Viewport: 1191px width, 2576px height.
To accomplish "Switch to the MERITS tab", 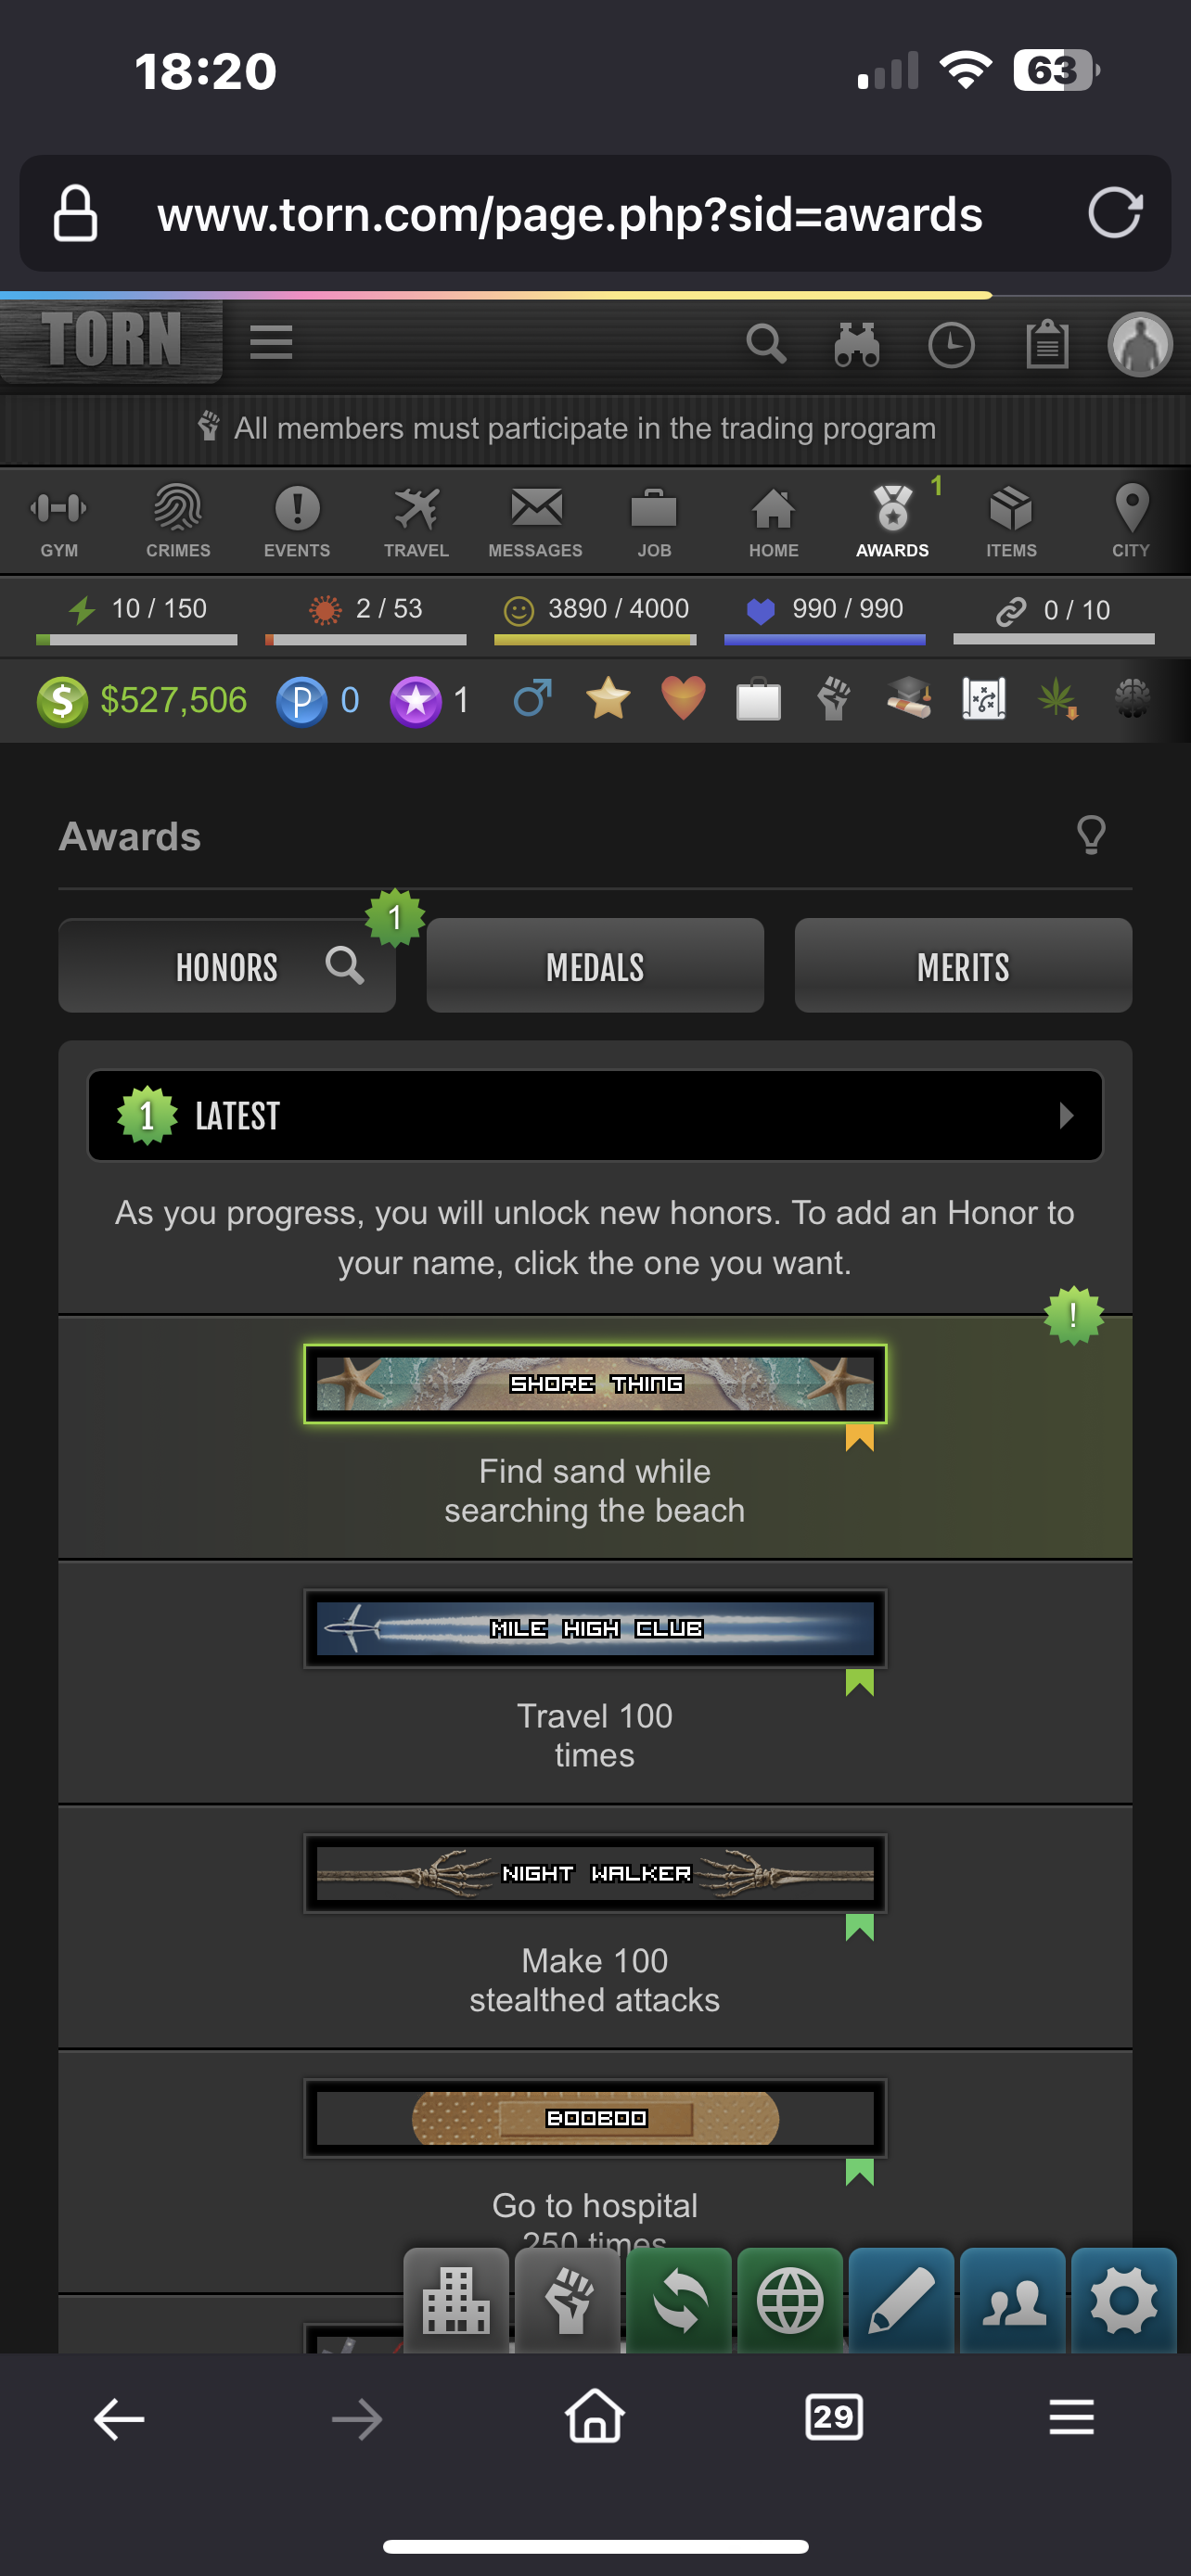I will 963,966.
